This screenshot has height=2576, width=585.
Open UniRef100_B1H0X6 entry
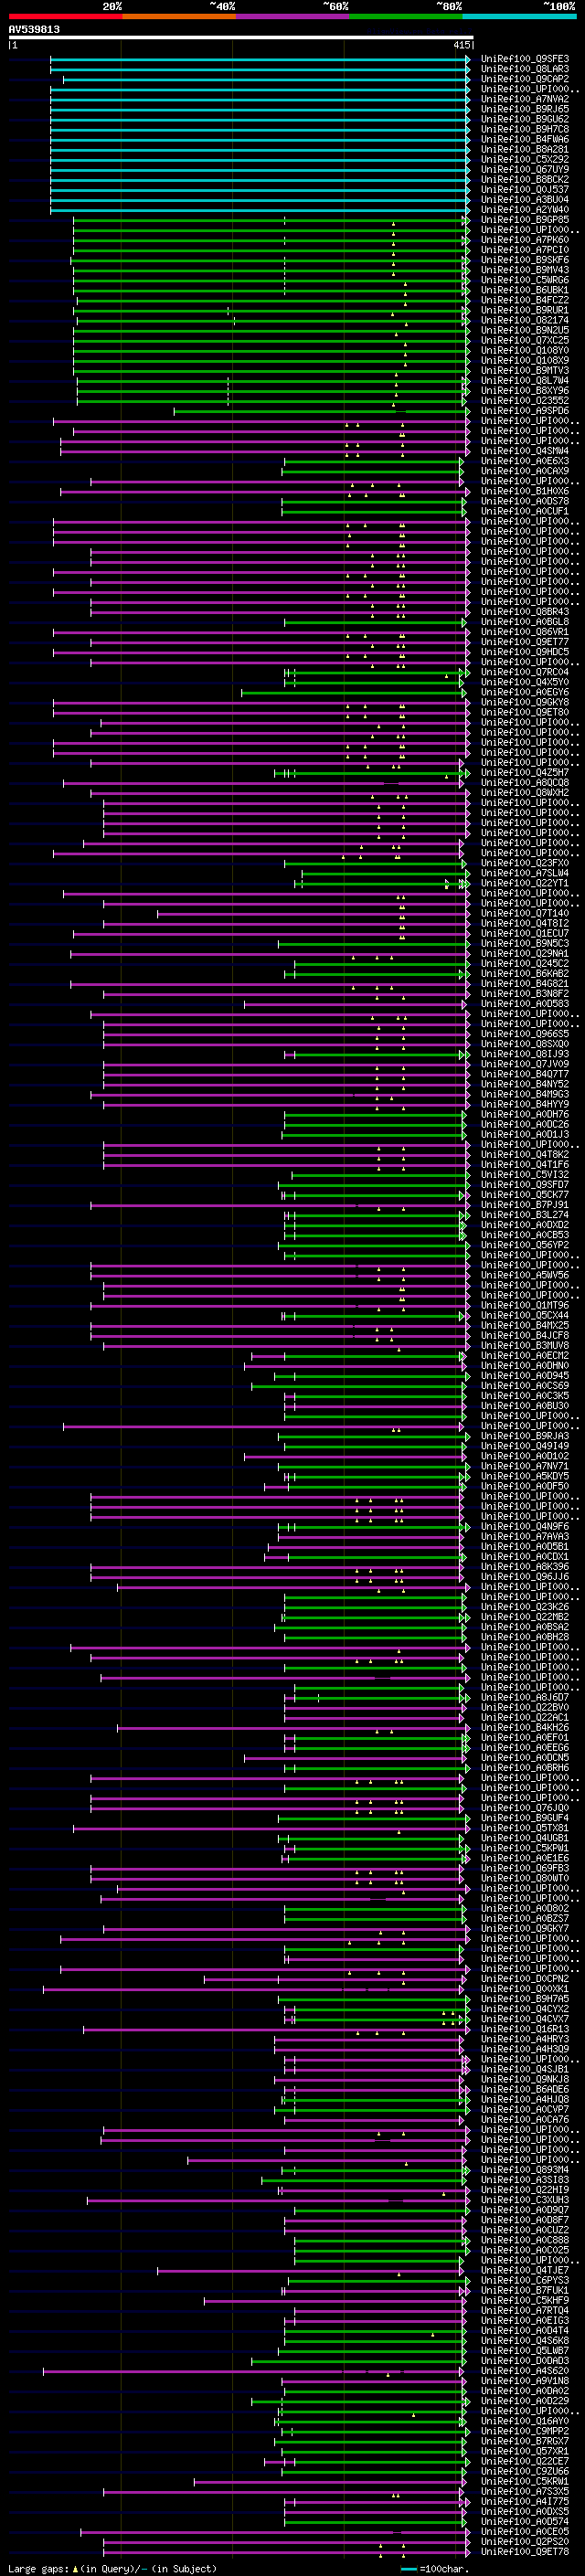pyautogui.click(x=525, y=491)
